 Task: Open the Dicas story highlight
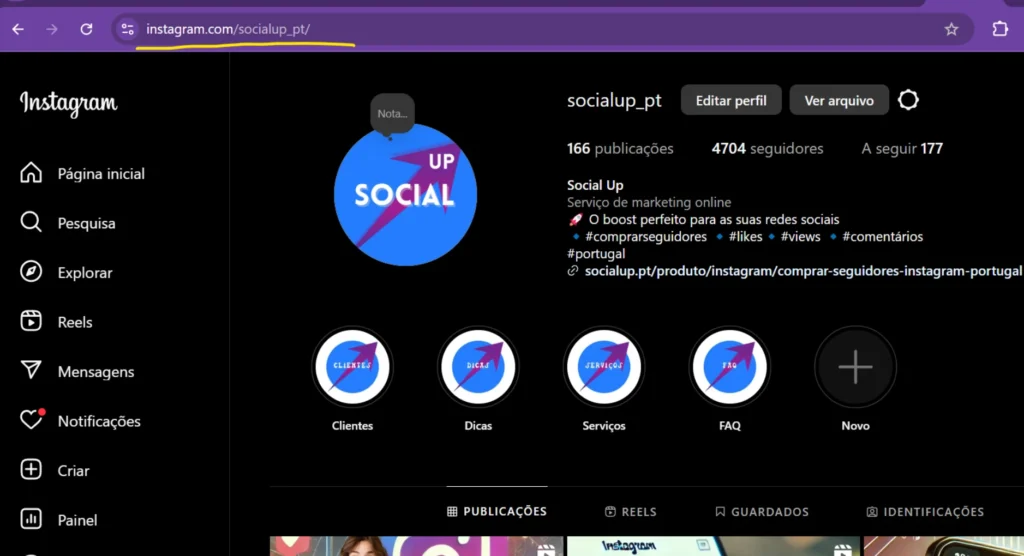click(478, 367)
